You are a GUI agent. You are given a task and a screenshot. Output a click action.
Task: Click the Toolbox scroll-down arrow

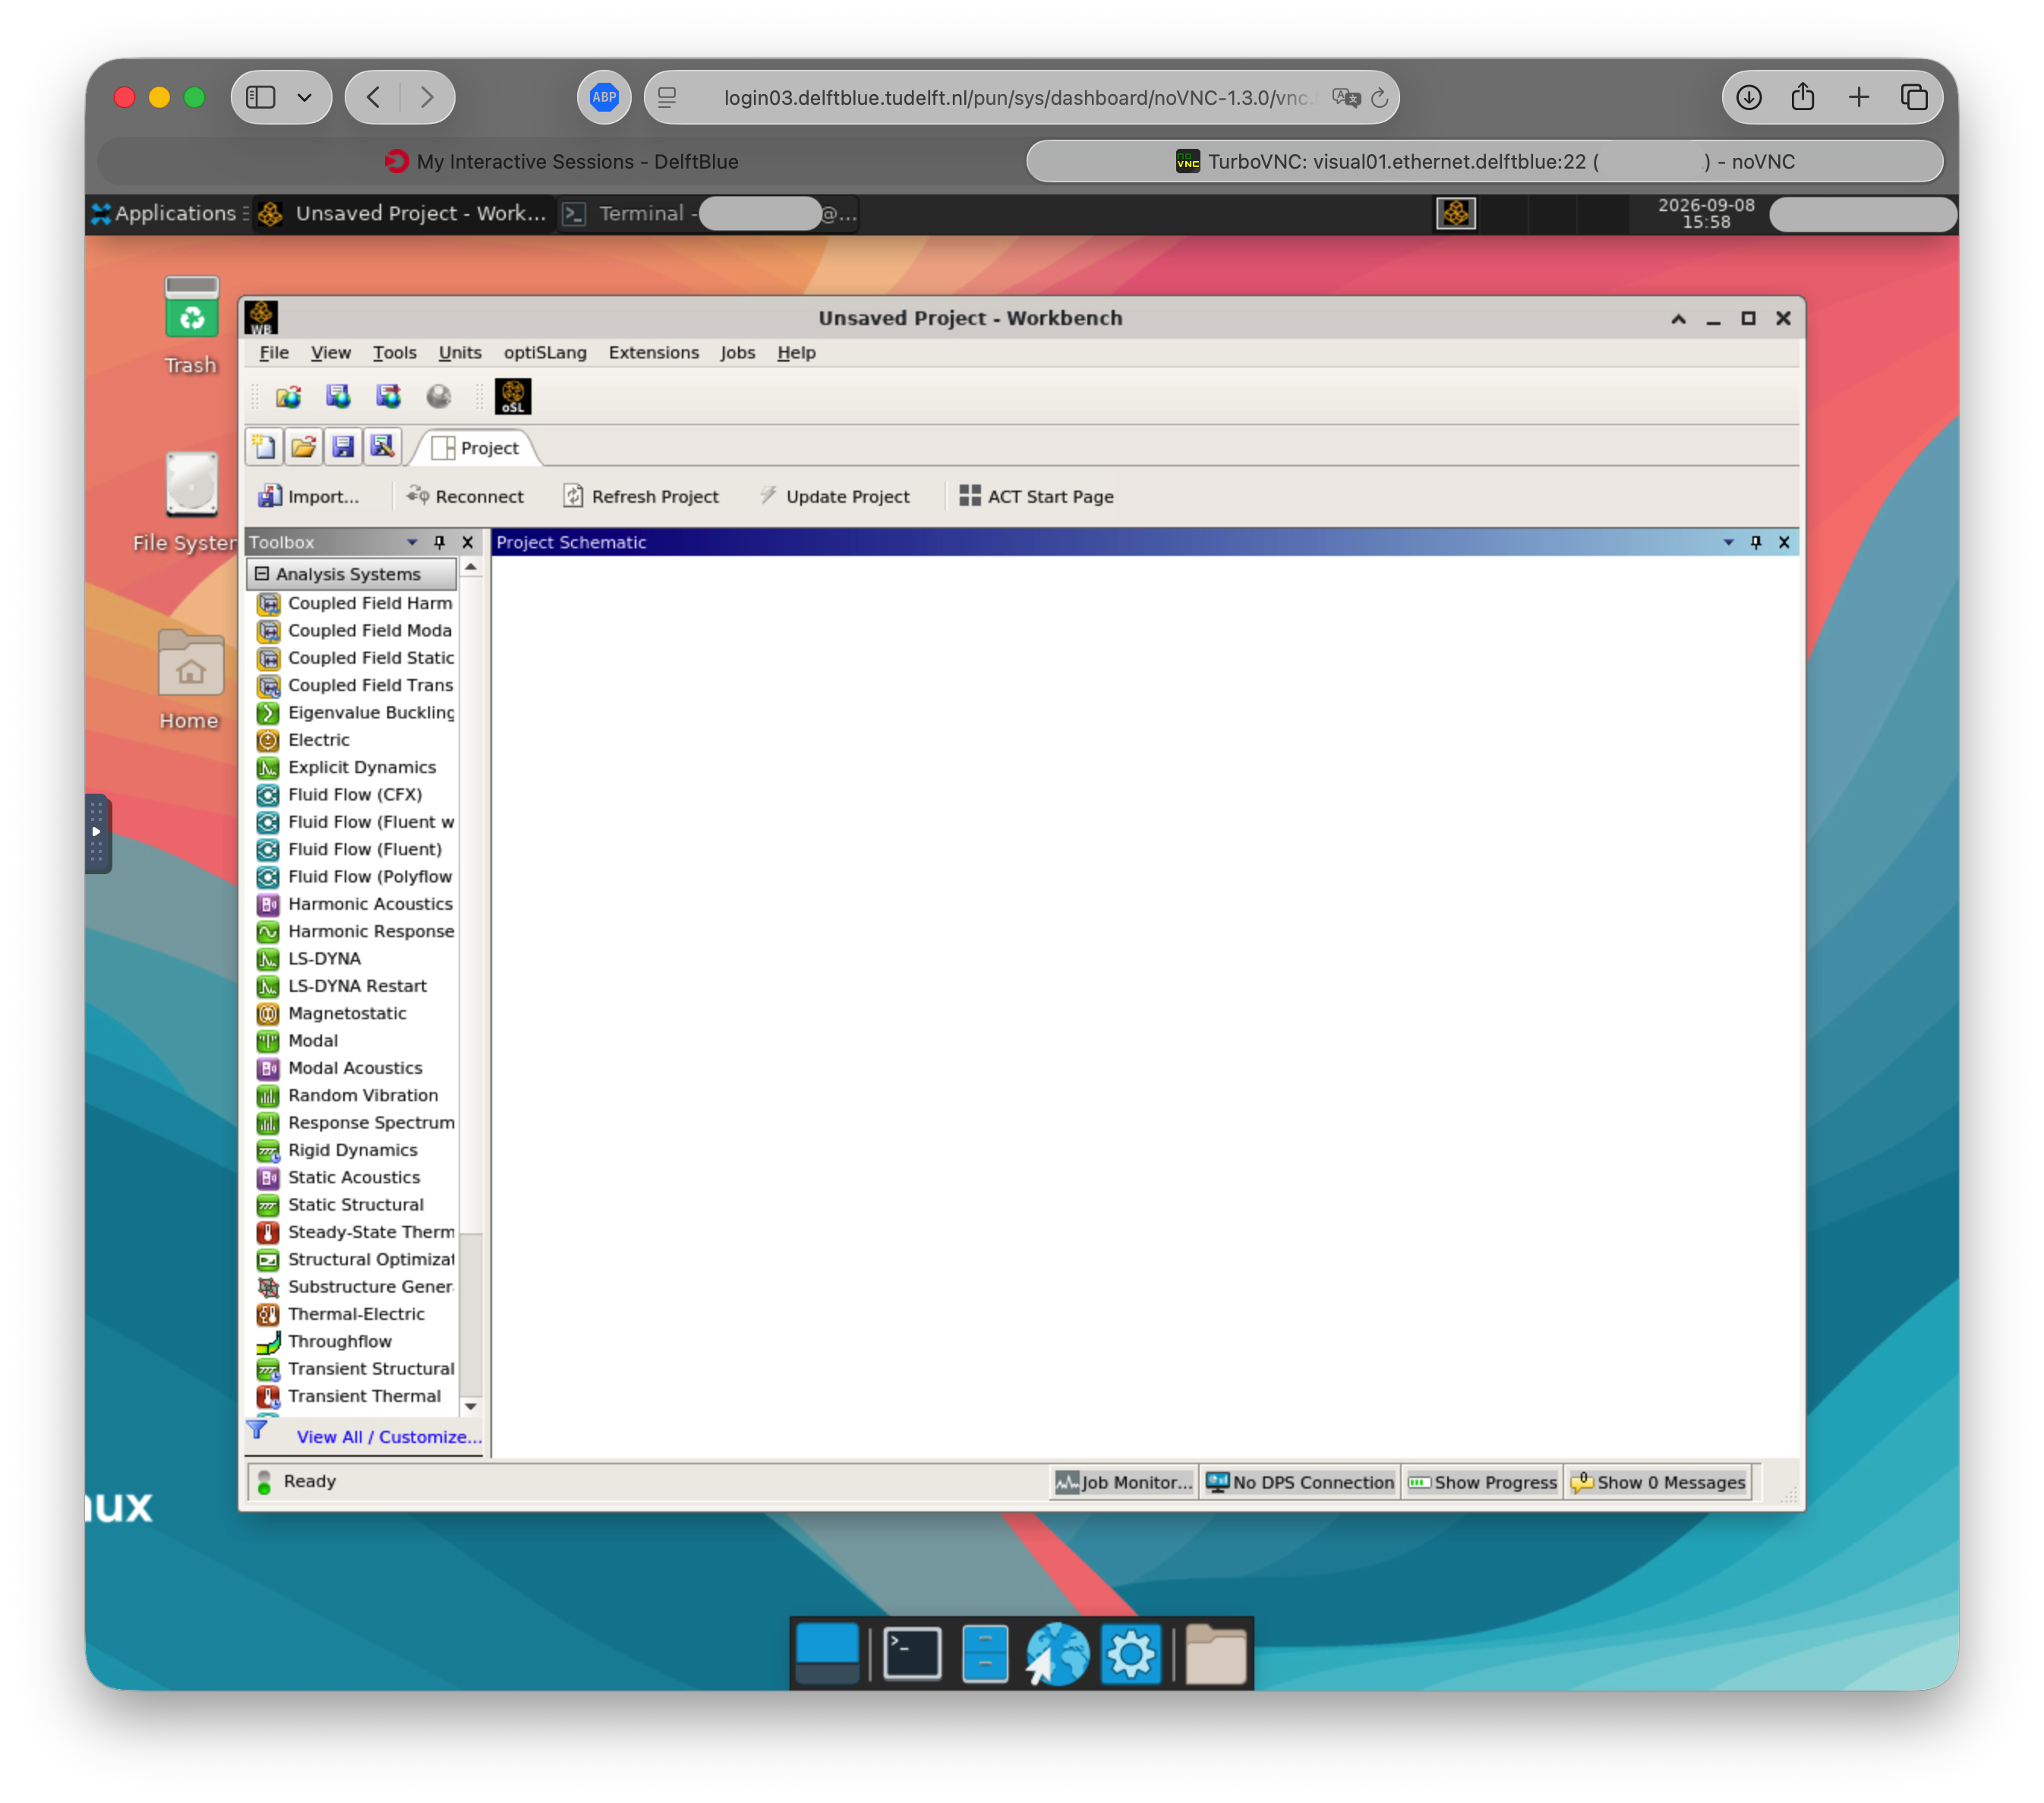pyautogui.click(x=471, y=1407)
